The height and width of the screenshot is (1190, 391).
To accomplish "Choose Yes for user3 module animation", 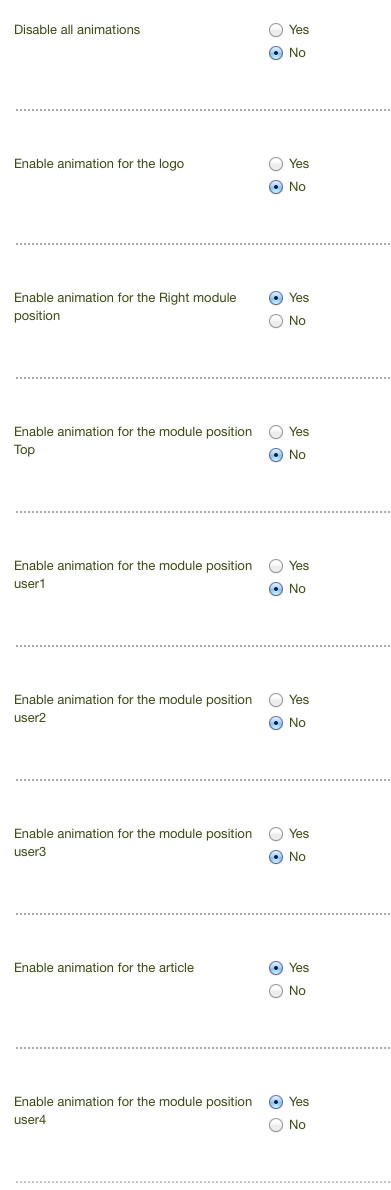I will [276, 834].
